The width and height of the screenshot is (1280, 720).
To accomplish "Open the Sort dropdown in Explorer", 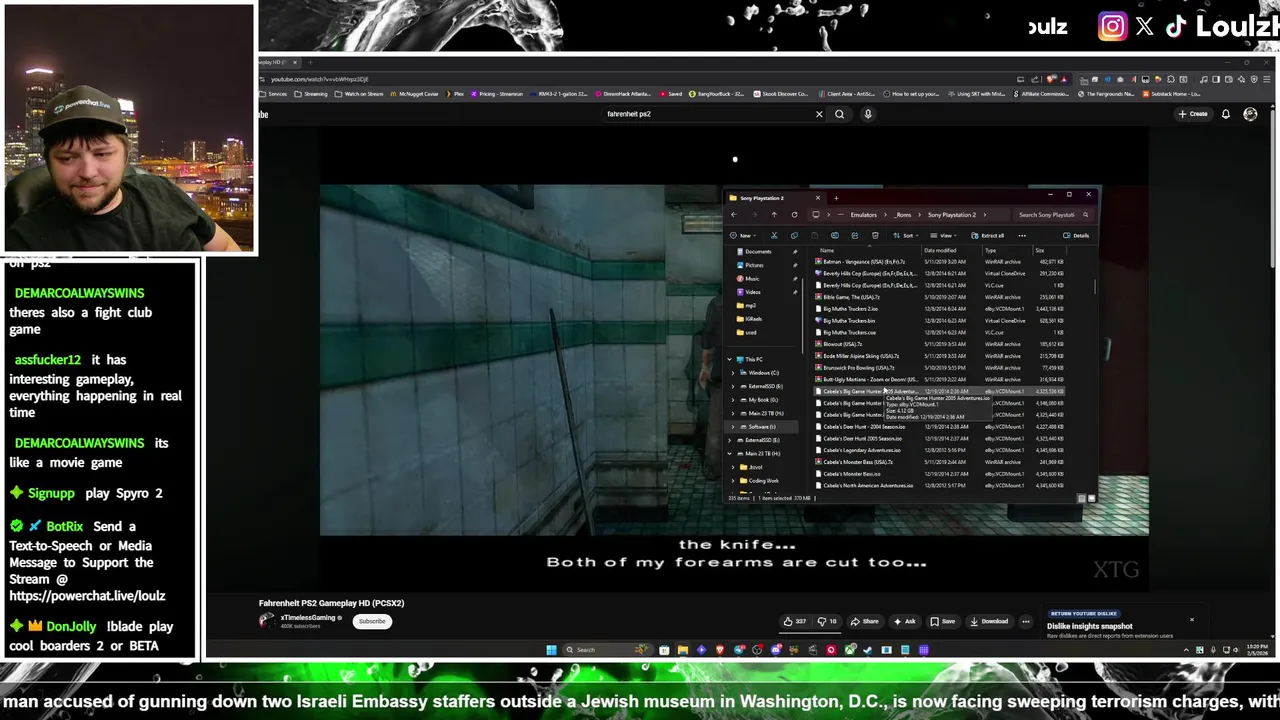I will (x=906, y=236).
